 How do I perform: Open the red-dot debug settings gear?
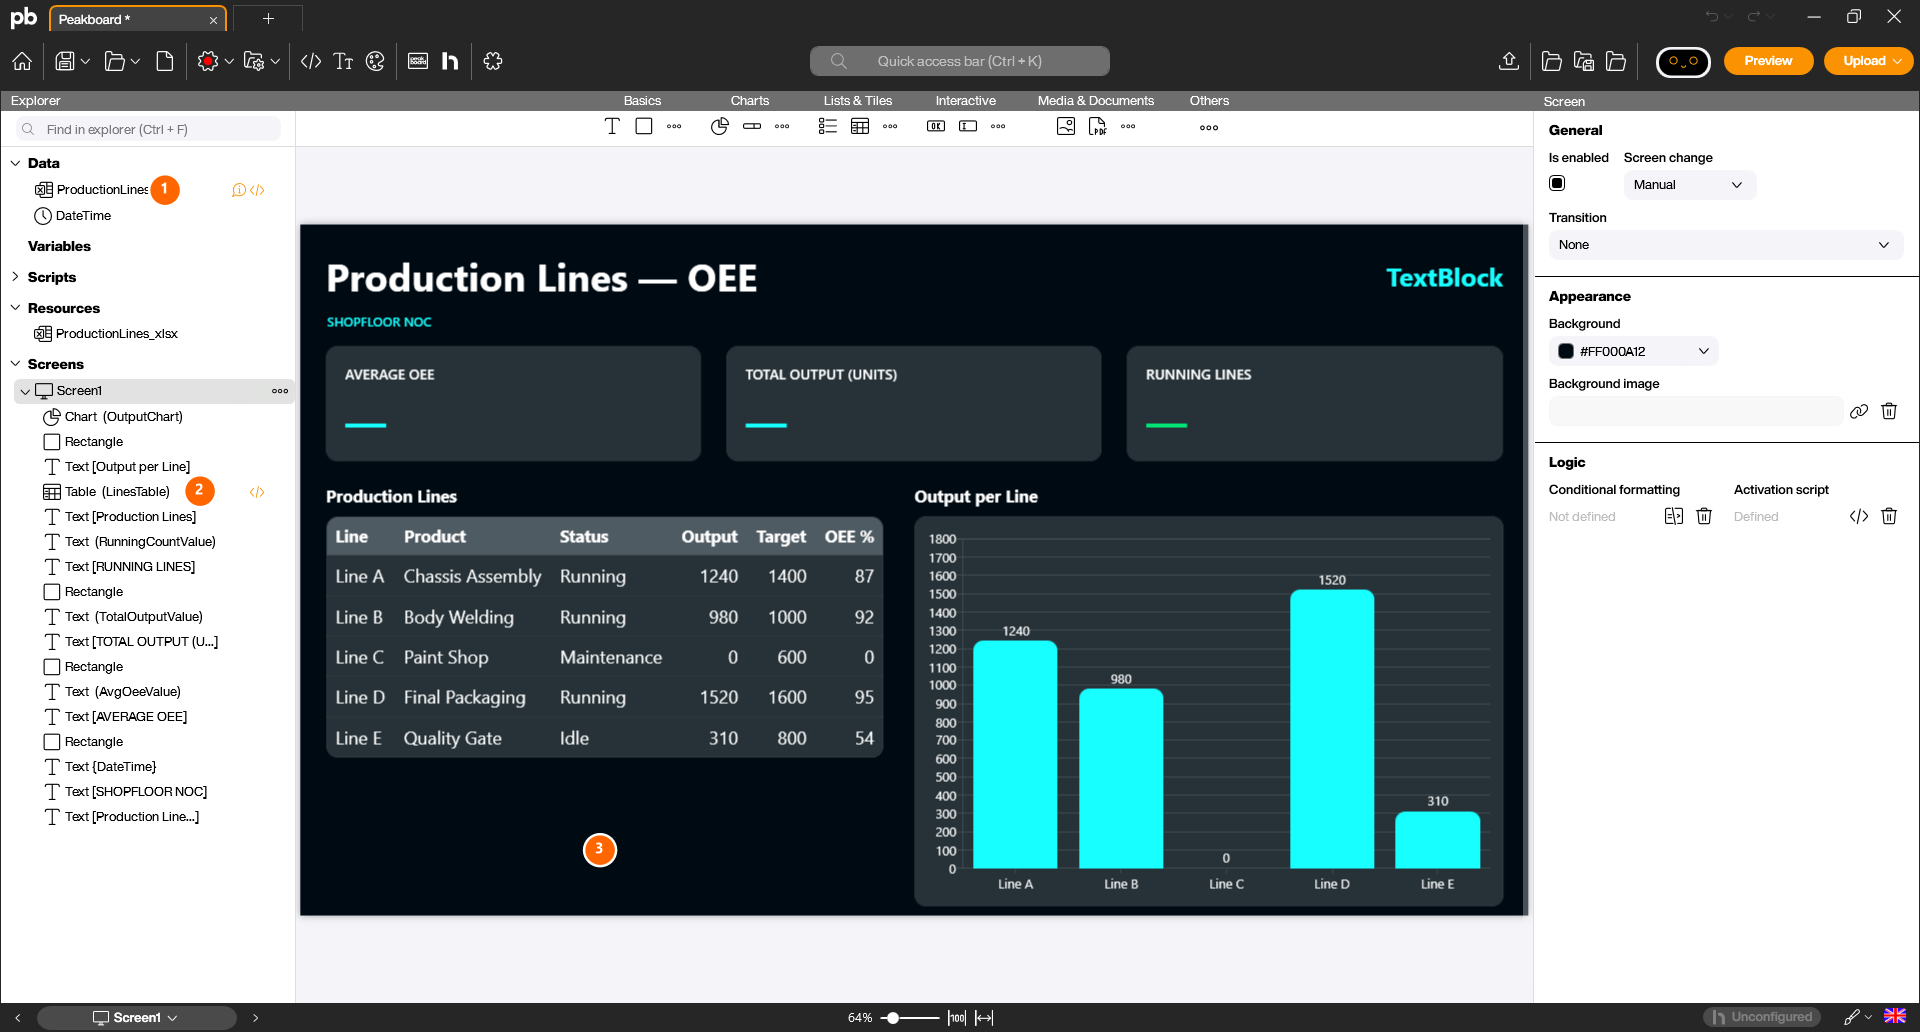(208, 61)
